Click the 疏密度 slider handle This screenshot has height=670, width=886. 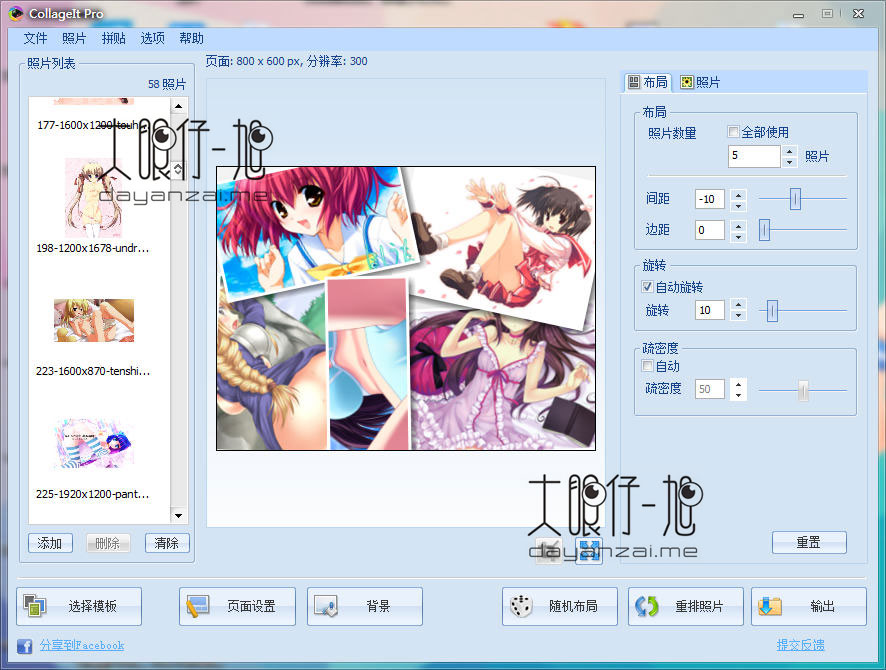(803, 390)
